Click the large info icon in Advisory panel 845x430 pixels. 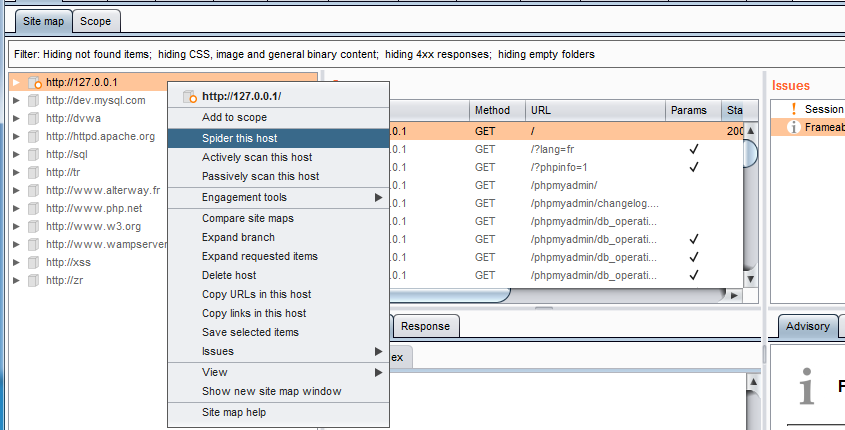coord(806,386)
